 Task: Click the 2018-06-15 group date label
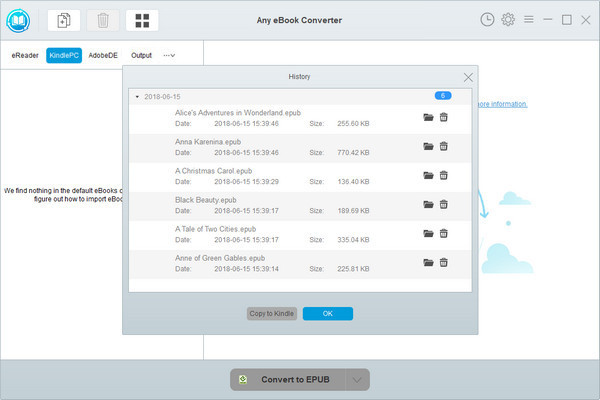tap(162, 97)
